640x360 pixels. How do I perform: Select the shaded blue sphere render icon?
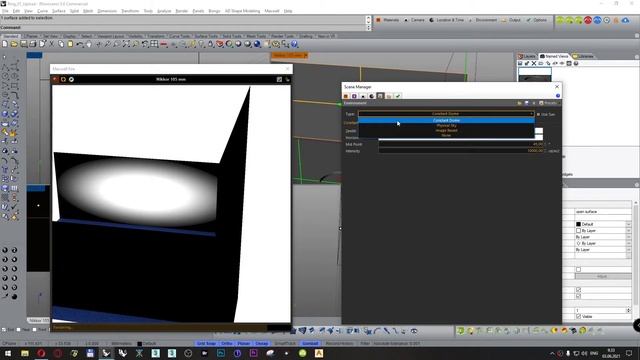click(x=257, y=44)
